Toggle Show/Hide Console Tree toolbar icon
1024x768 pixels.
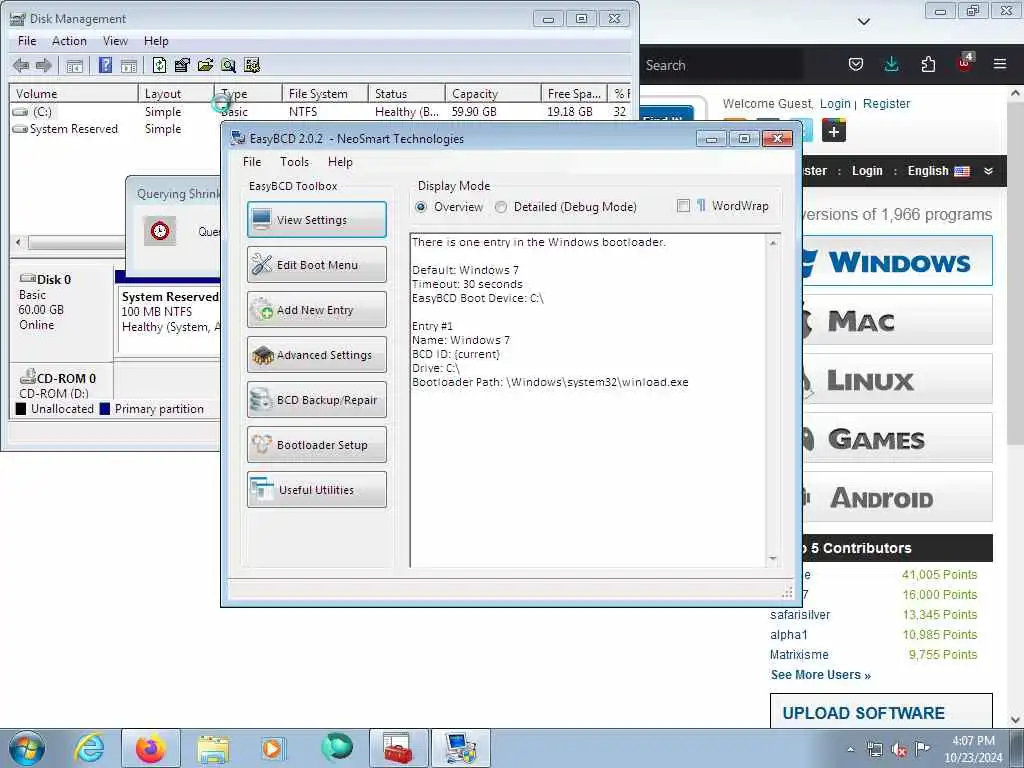[74, 65]
